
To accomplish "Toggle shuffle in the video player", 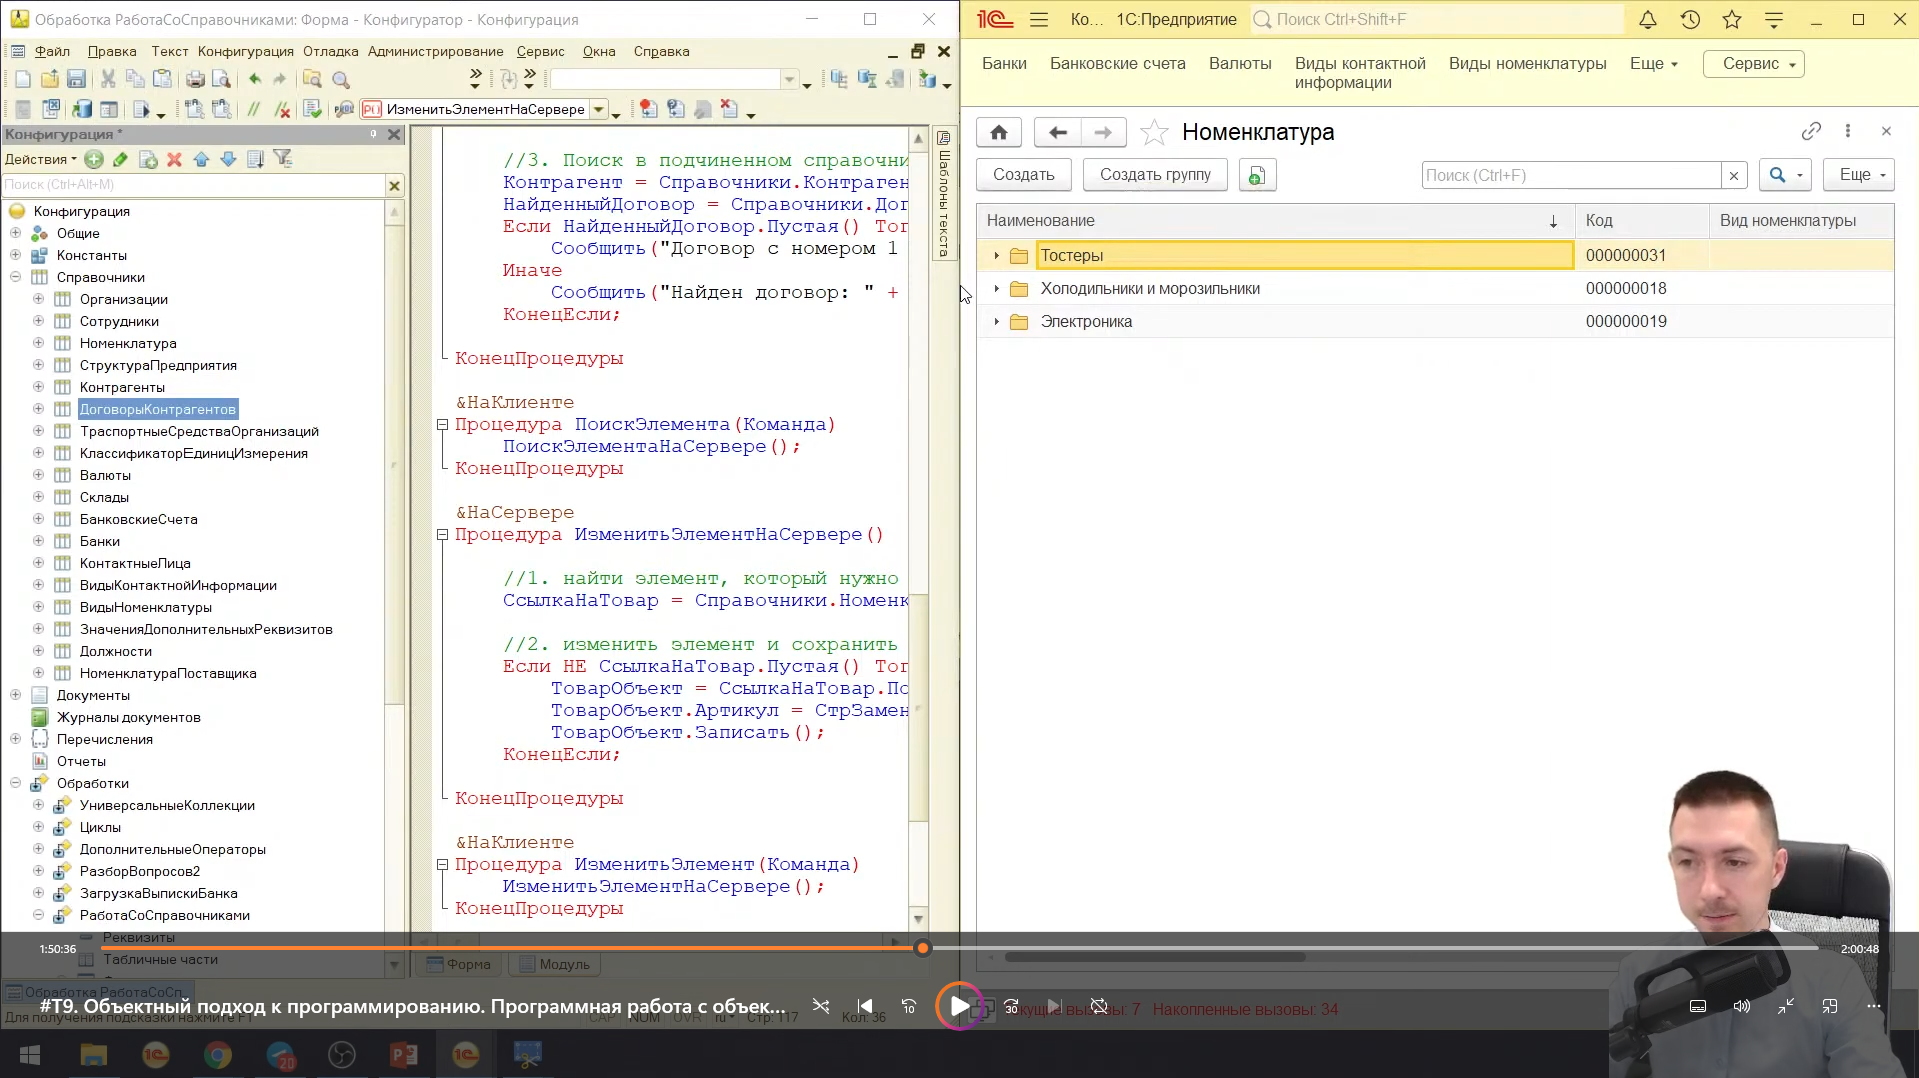I will point(821,1006).
